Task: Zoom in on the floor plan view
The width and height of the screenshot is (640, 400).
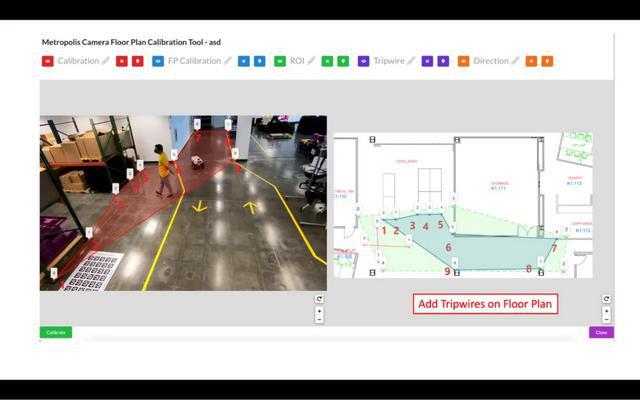Action: click(x=606, y=310)
